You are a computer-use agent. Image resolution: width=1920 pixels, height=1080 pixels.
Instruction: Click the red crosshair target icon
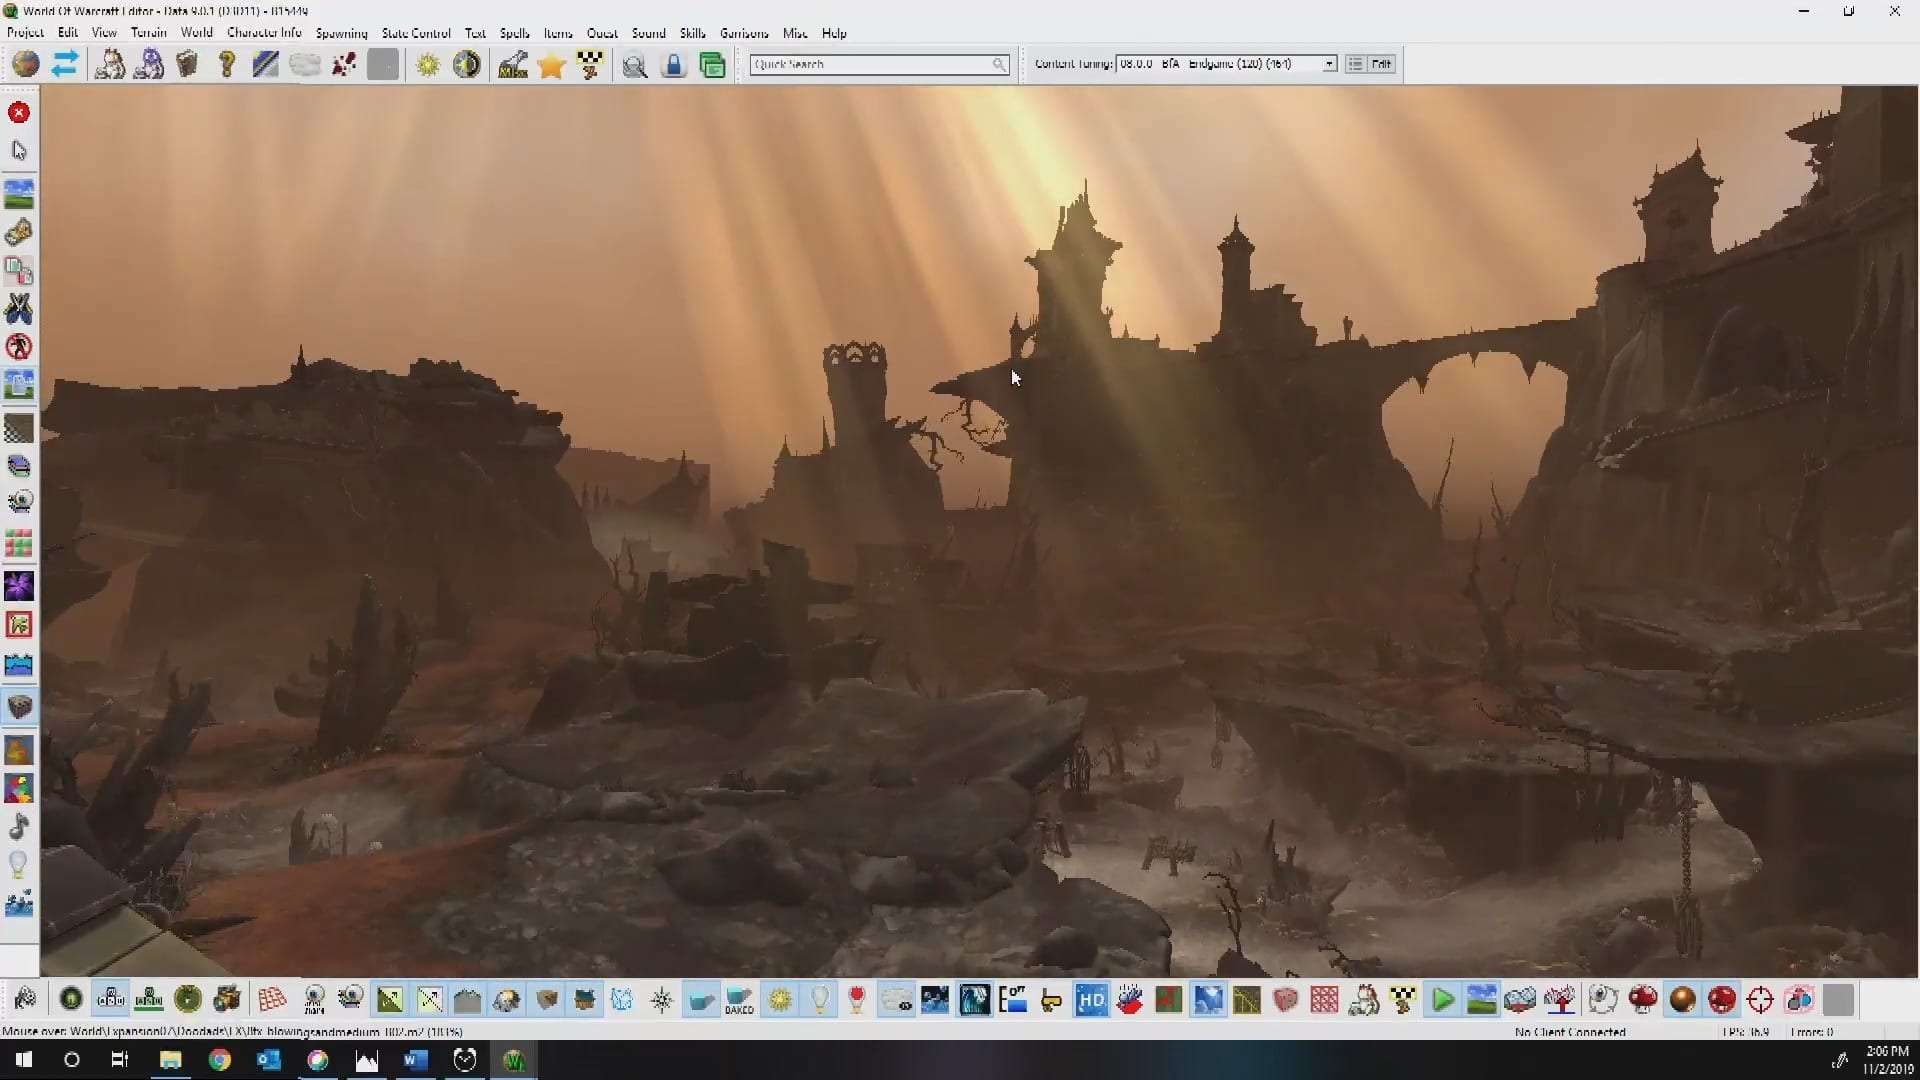(x=1760, y=999)
